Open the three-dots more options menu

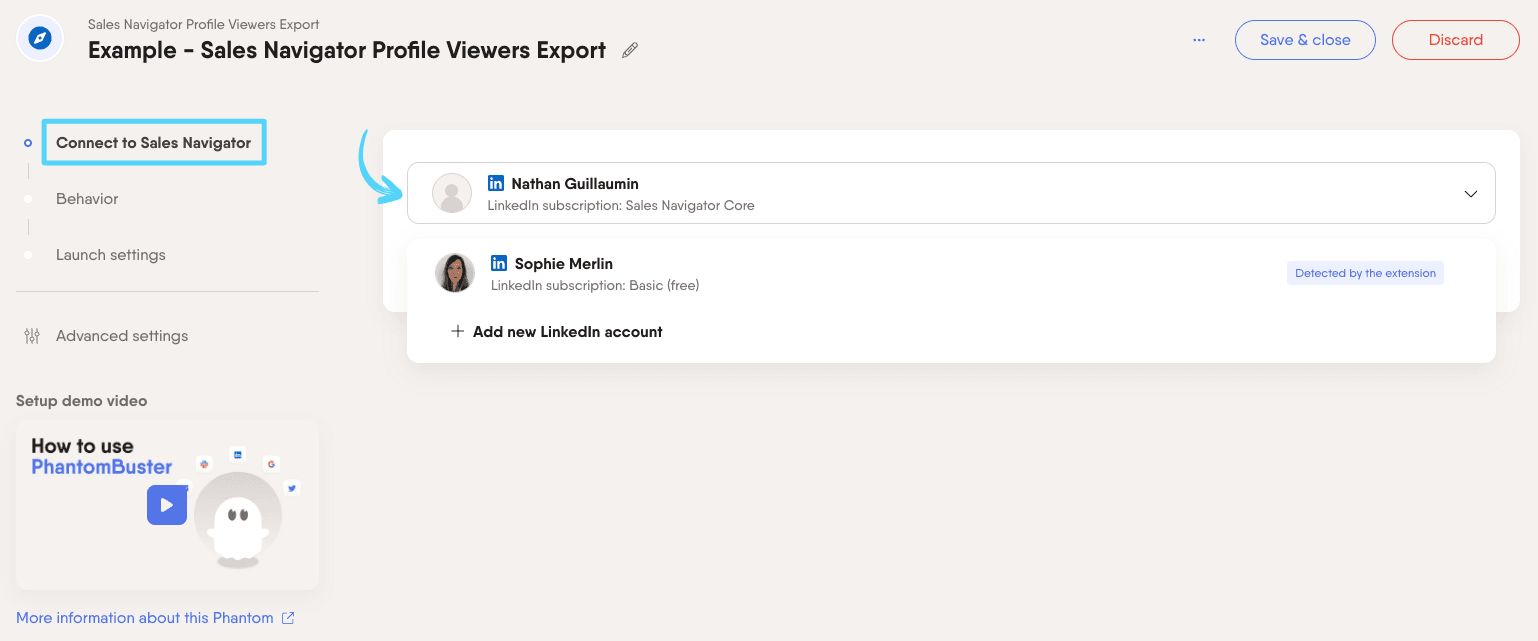coord(1199,40)
